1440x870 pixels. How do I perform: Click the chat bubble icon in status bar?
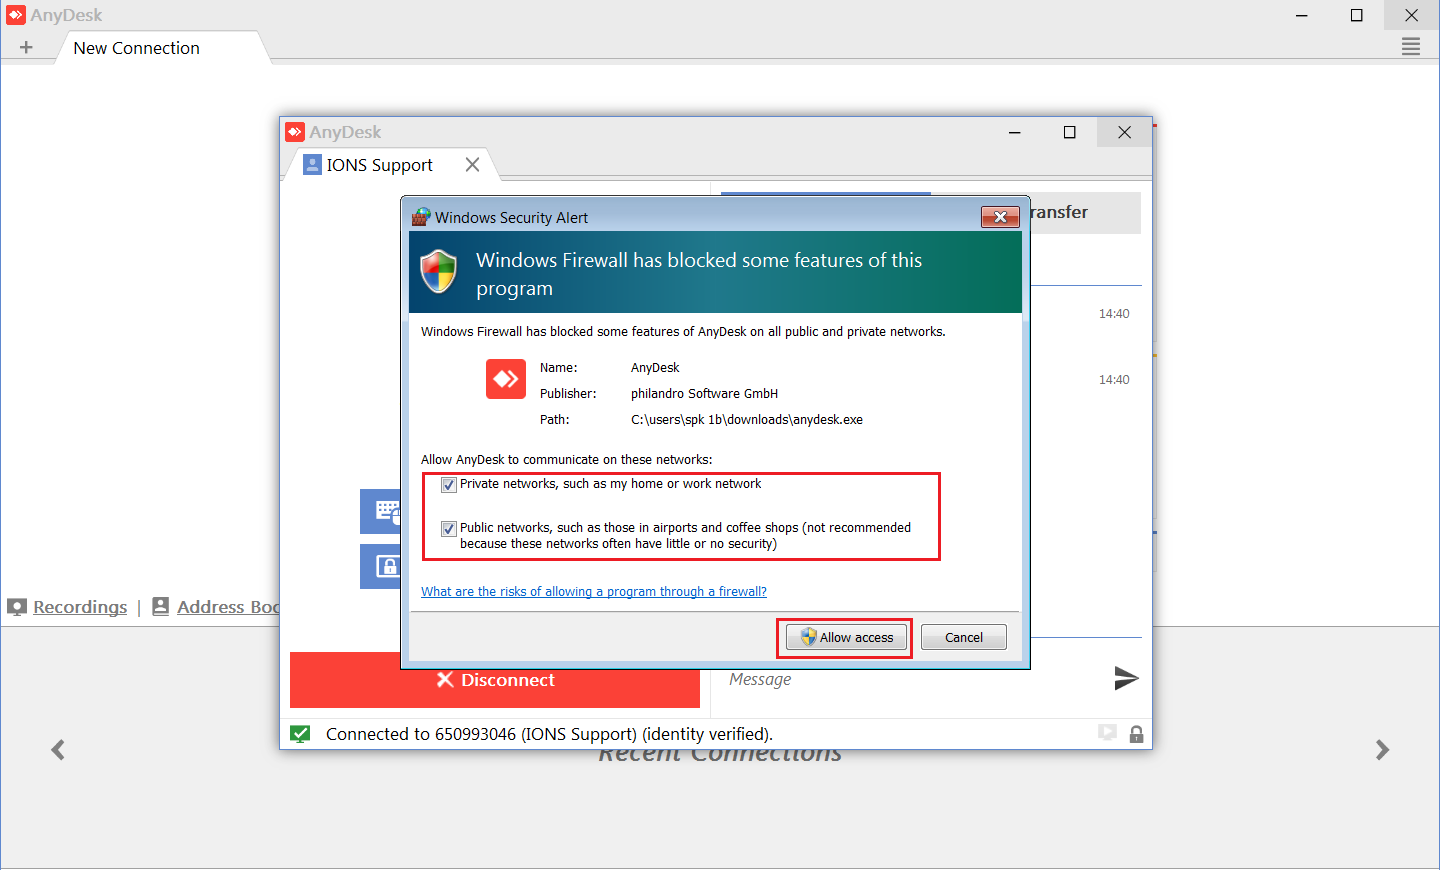[x=1107, y=733]
